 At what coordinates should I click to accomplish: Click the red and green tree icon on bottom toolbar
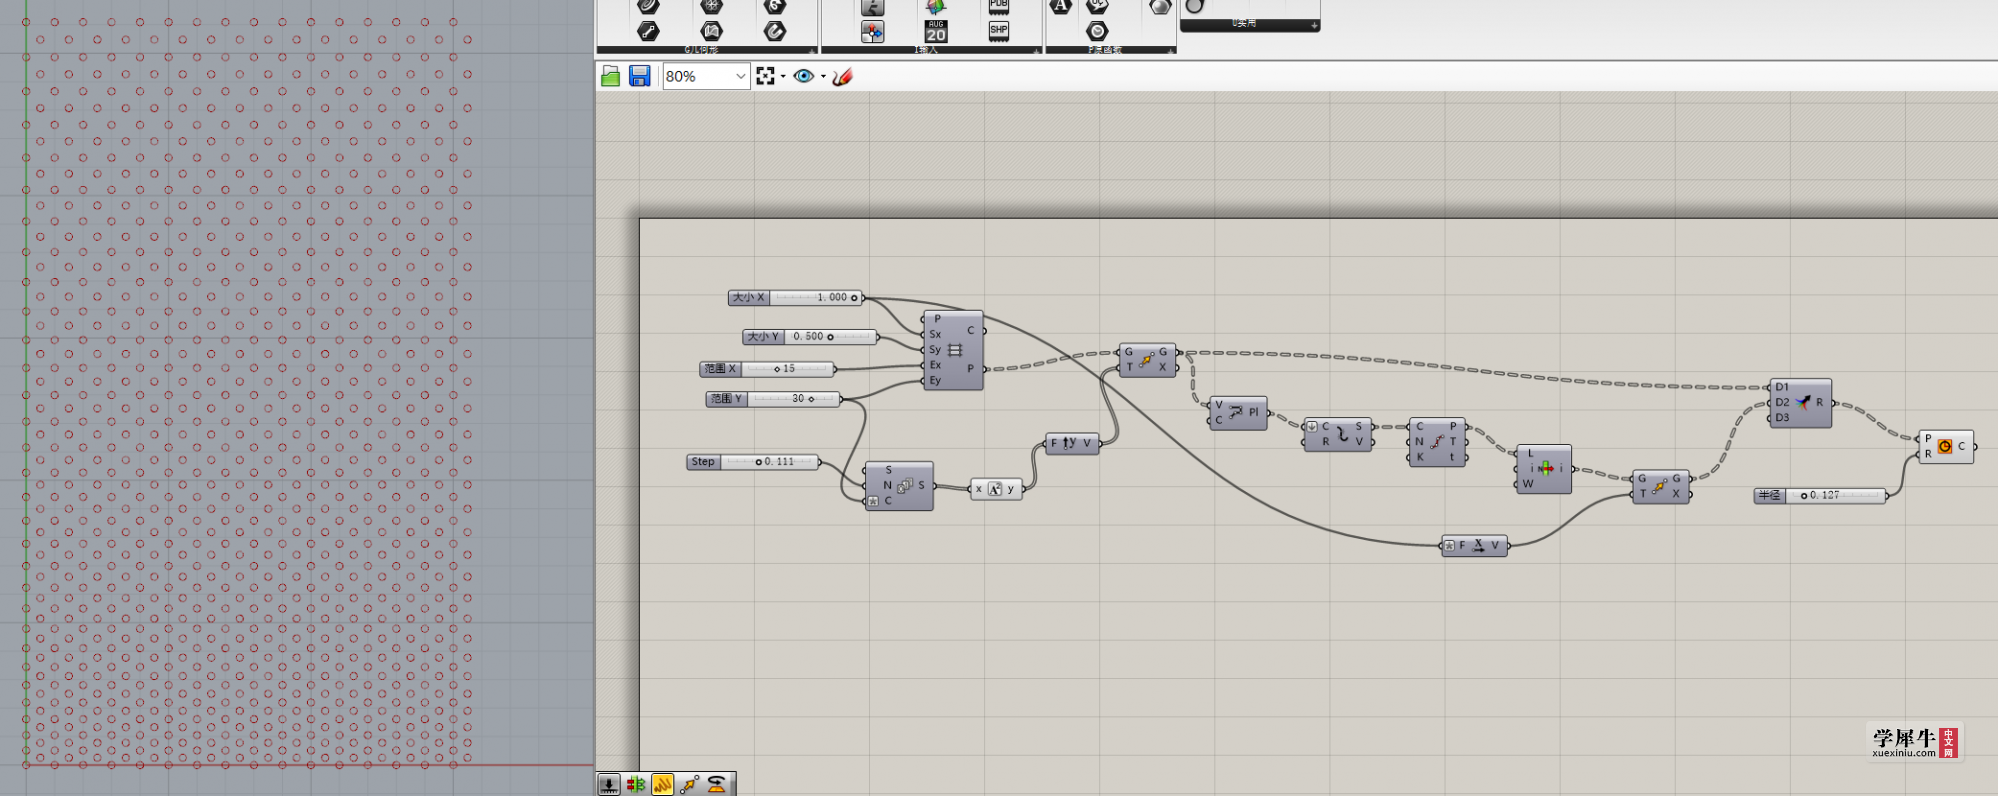(636, 785)
